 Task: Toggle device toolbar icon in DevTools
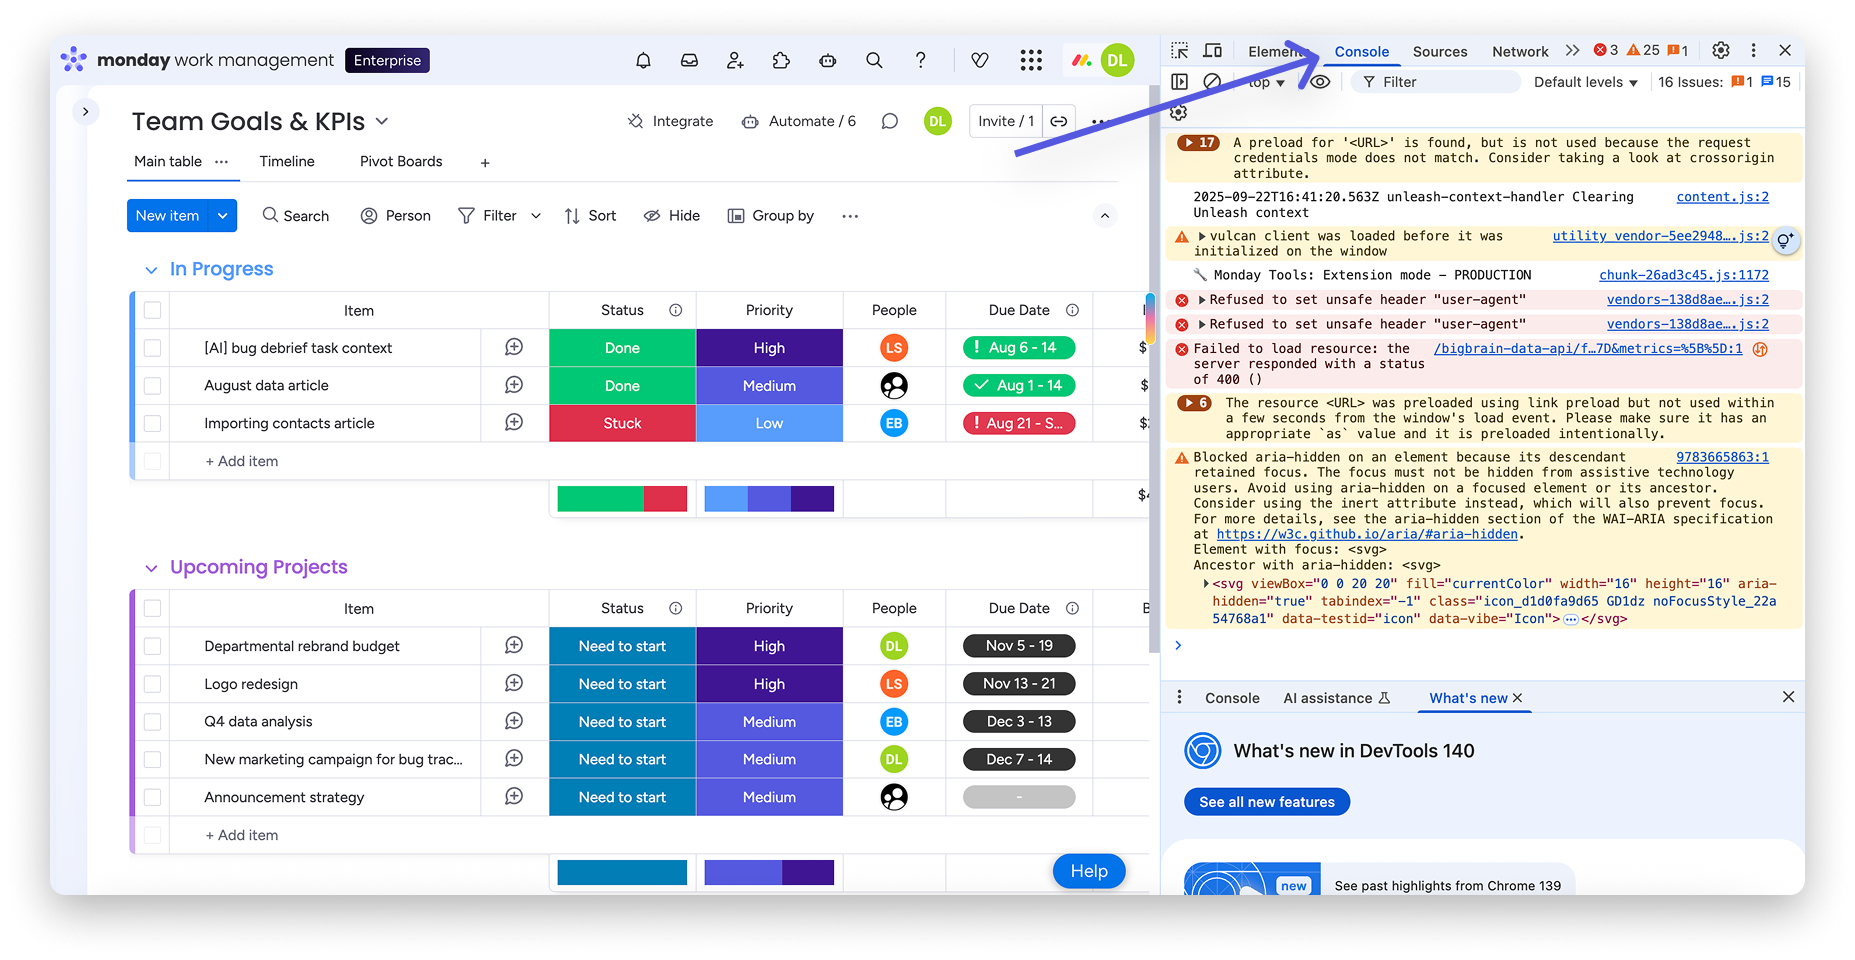tap(1213, 51)
